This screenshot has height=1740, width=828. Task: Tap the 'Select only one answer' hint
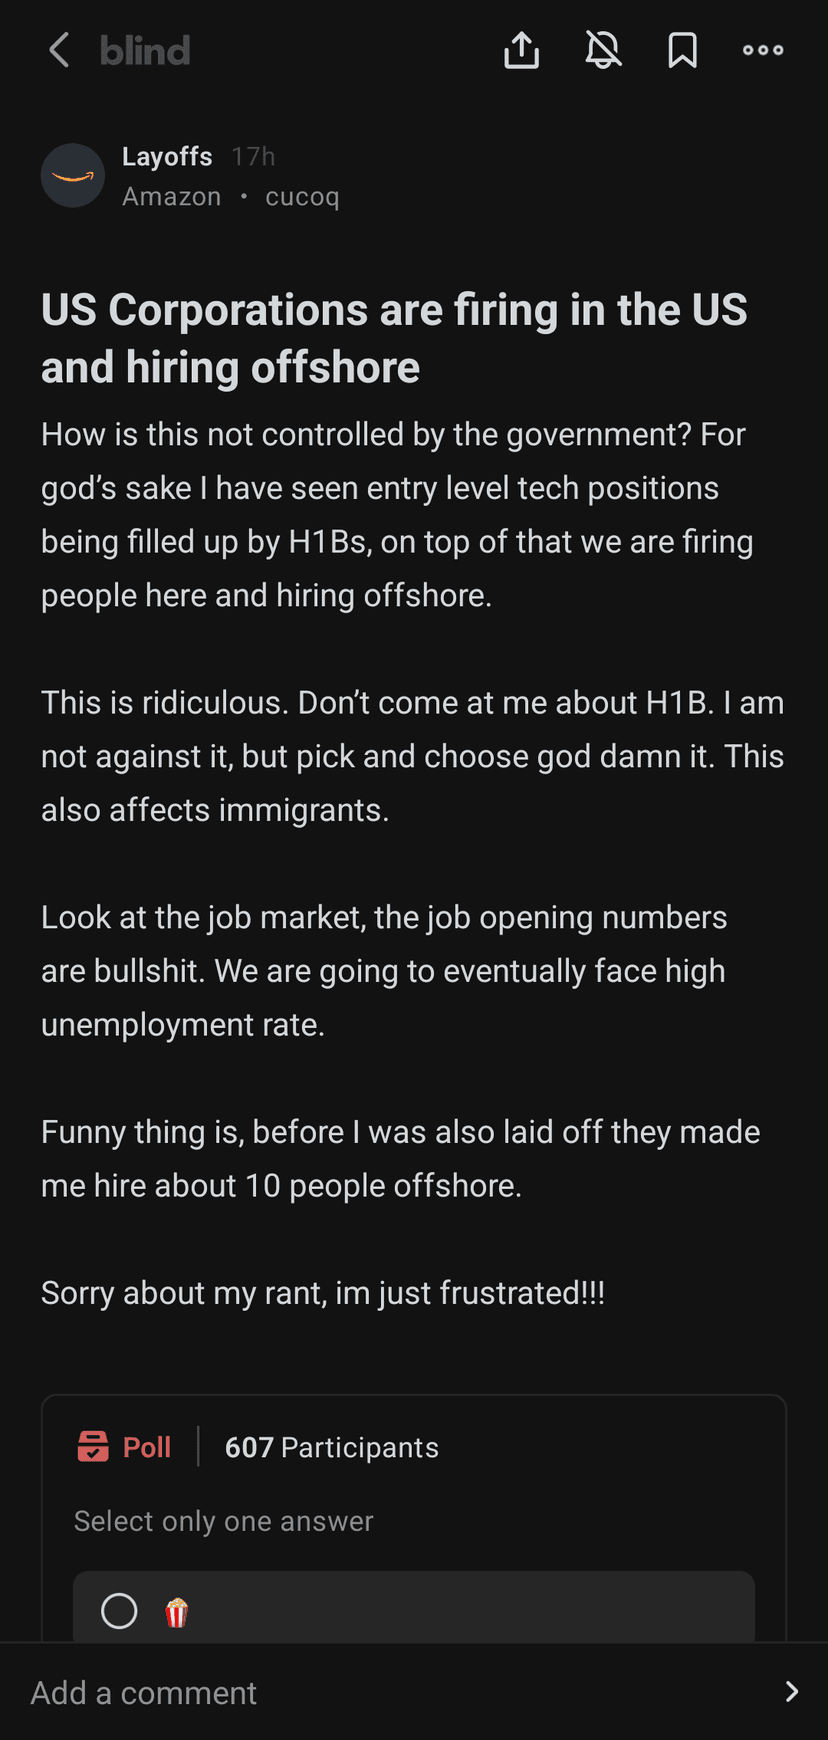click(224, 1521)
